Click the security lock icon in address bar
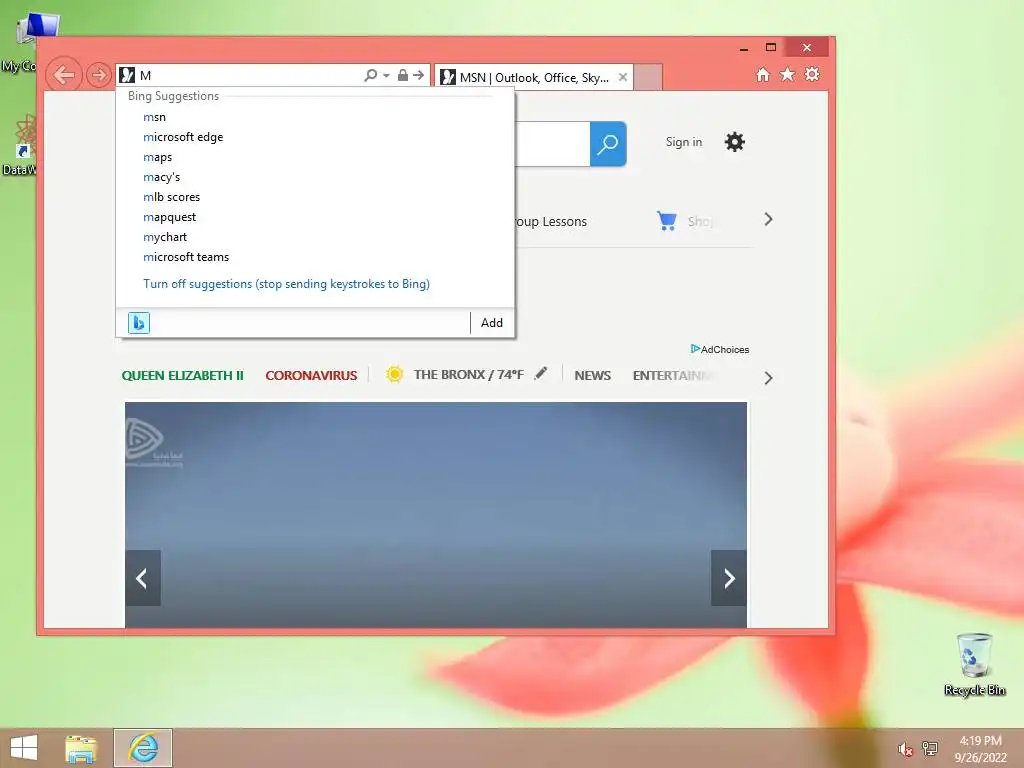Screen dimensions: 1024x768 click(403, 75)
